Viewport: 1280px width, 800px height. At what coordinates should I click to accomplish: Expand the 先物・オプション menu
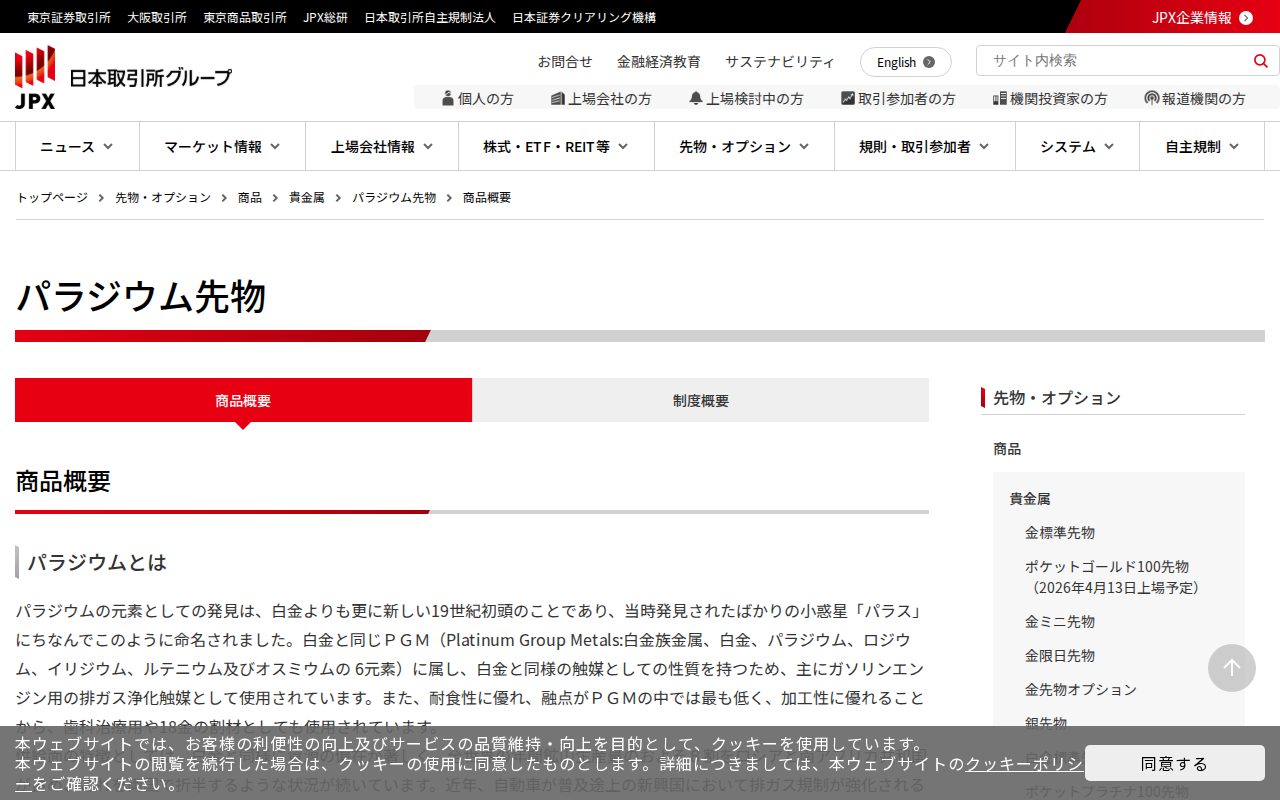pos(744,146)
